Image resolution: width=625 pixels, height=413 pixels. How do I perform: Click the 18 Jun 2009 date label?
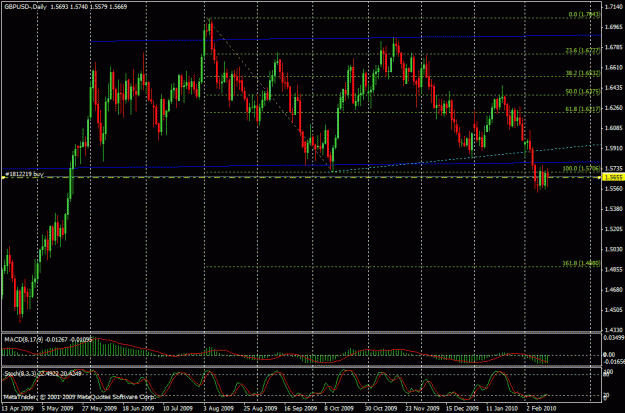pos(138,409)
